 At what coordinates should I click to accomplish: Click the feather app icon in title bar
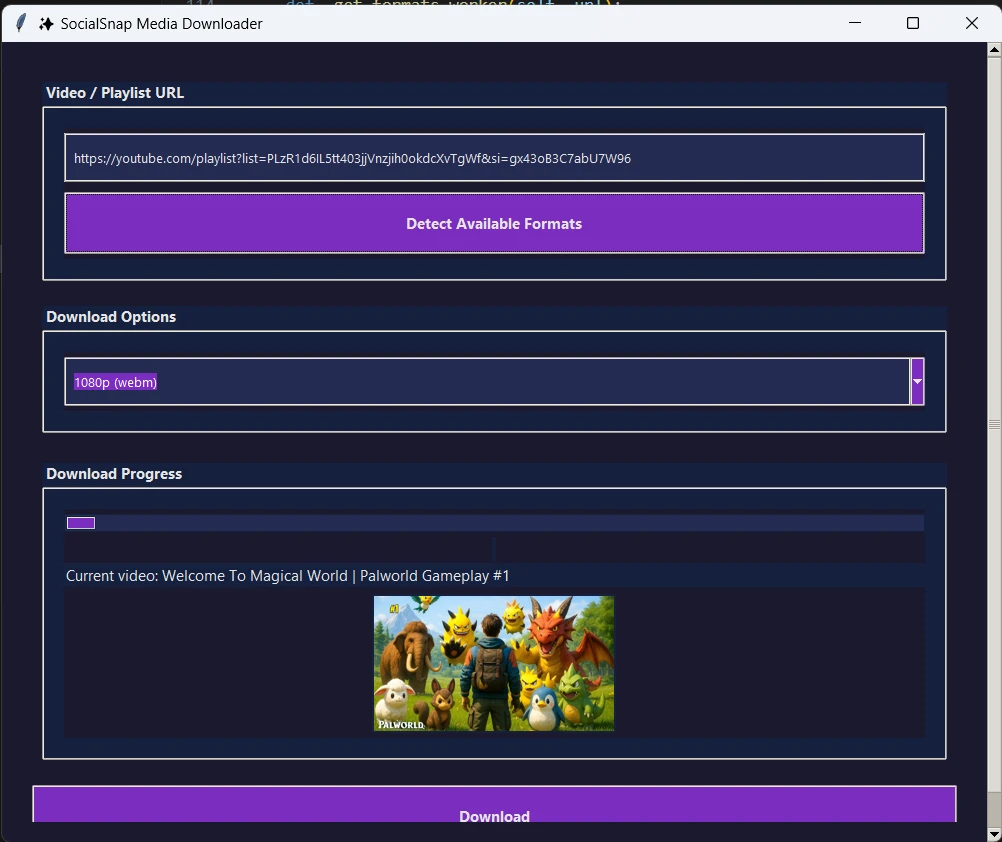click(20, 23)
